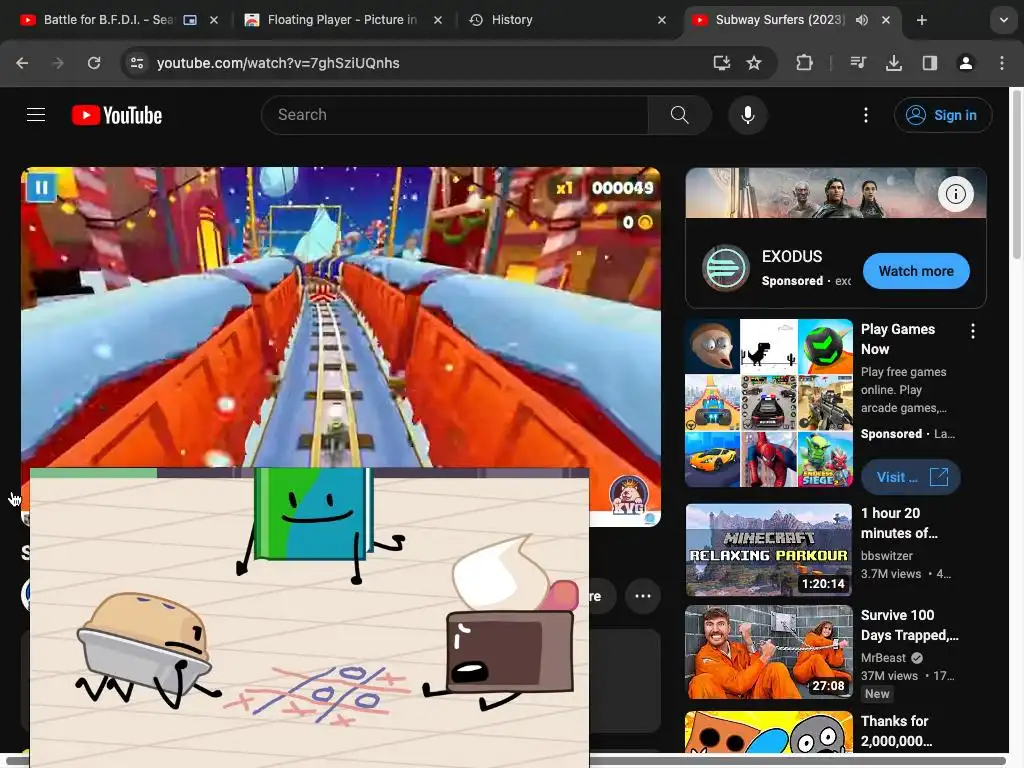This screenshot has width=1024, height=768.
Task: Open the browser downloads icon
Action: (x=894, y=63)
